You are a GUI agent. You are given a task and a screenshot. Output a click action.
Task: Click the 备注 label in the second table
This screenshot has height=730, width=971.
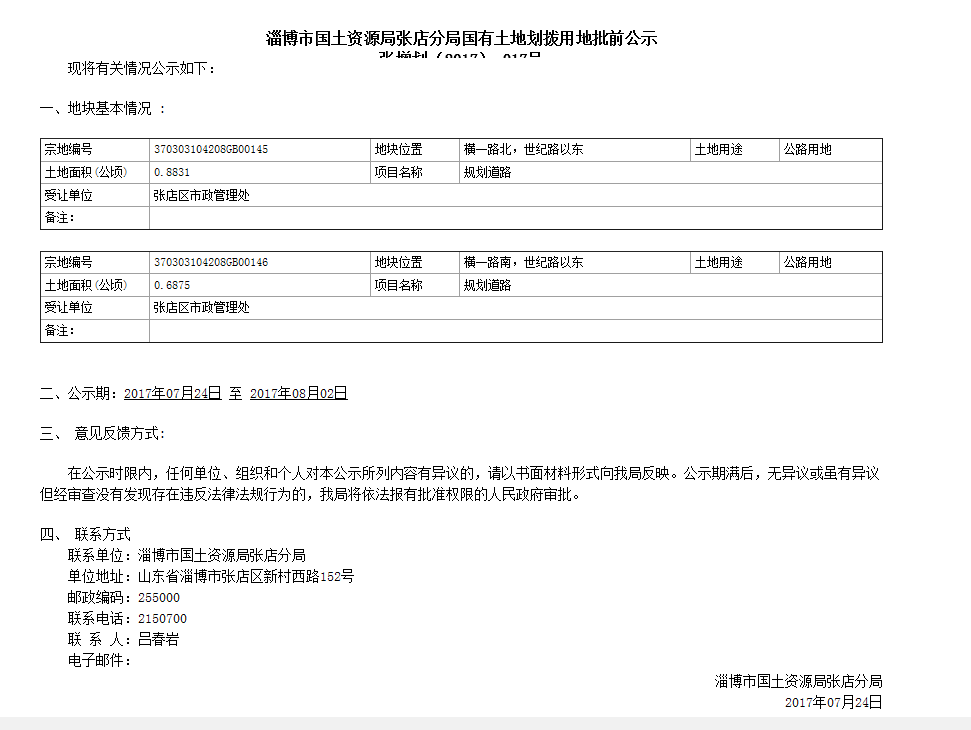(59, 331)
